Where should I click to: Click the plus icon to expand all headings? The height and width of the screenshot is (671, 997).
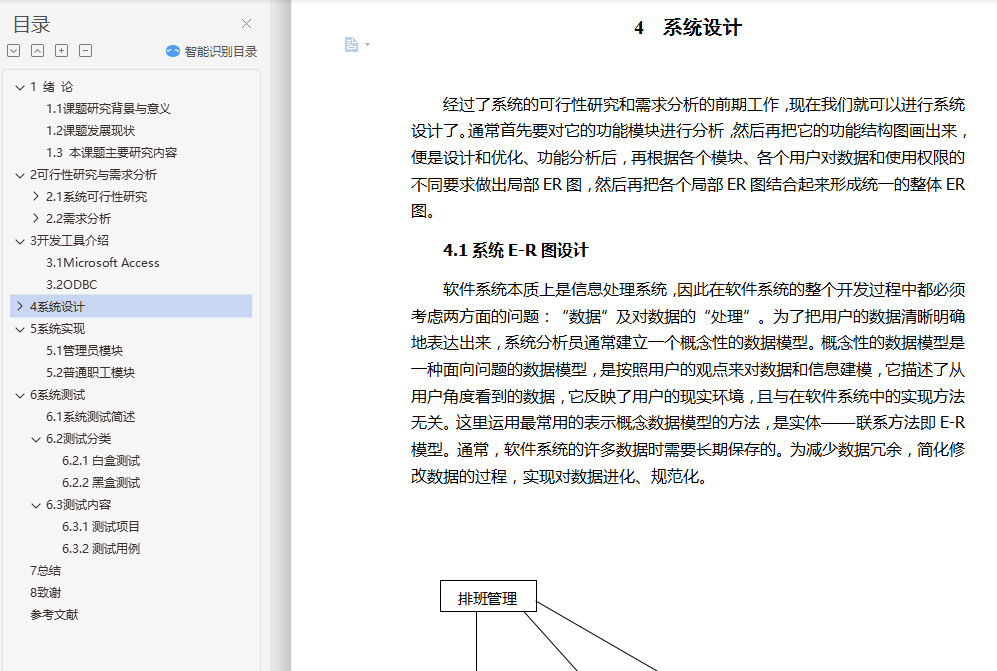point(62,51)
